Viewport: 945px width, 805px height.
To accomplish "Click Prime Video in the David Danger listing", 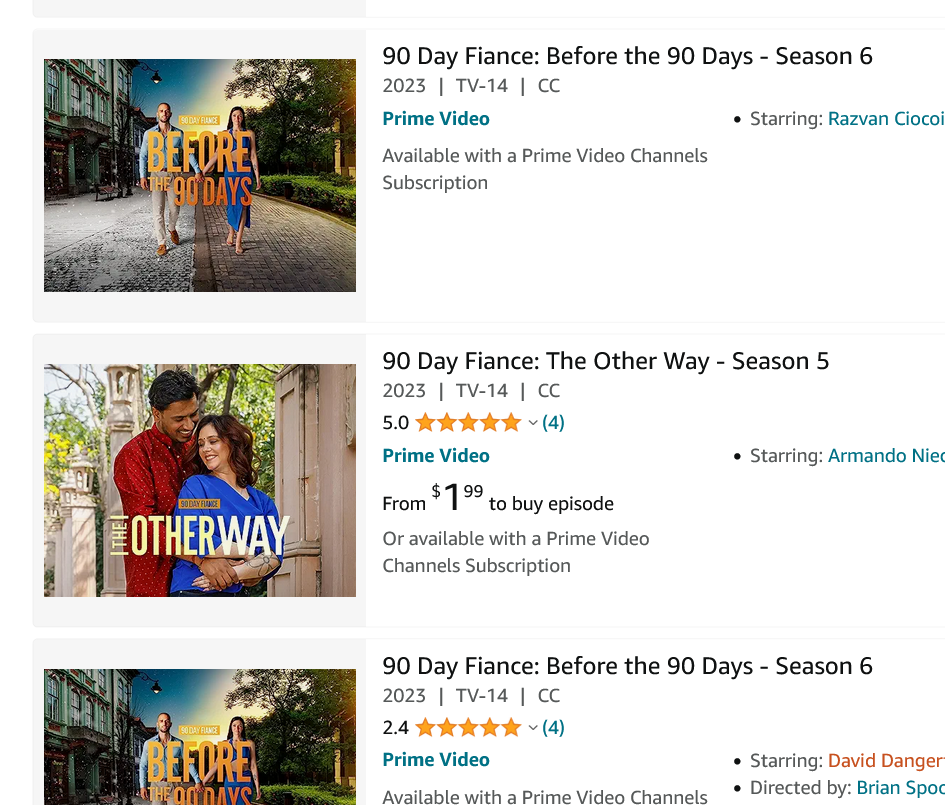I will coord(436,760).
